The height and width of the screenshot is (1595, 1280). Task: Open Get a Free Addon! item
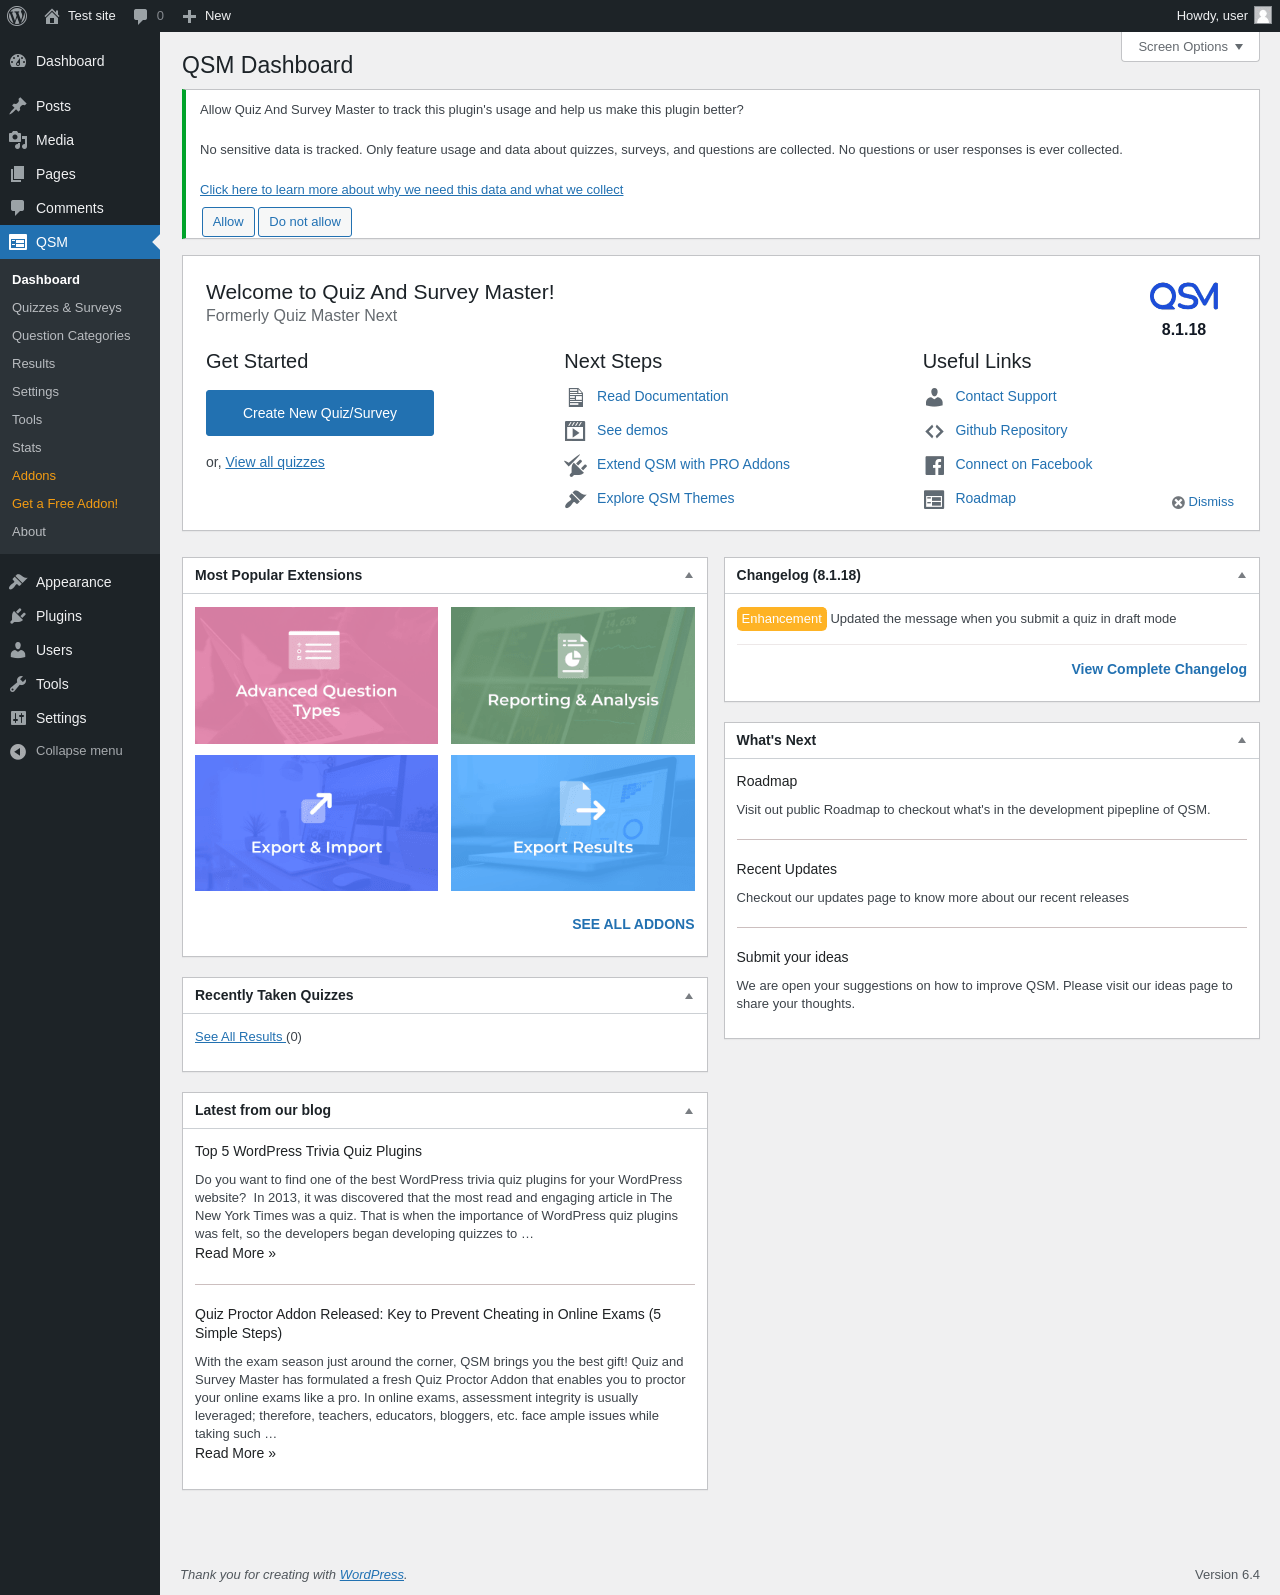coord(65,504)
